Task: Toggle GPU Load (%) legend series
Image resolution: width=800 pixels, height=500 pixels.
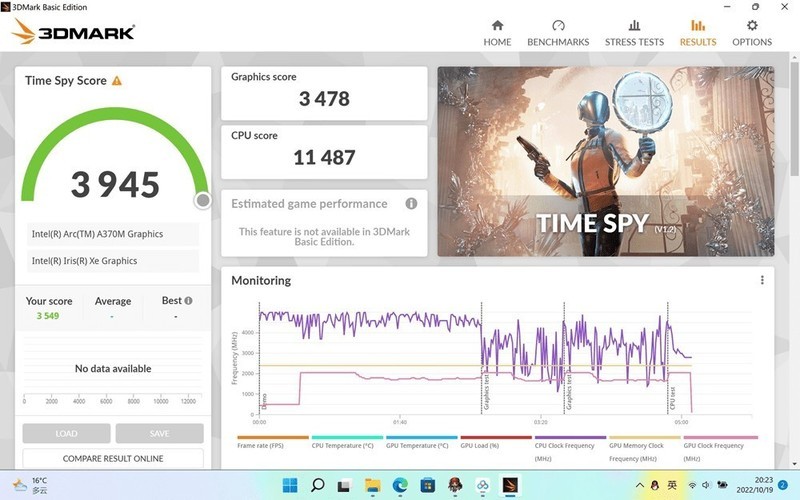Action: 496,442
